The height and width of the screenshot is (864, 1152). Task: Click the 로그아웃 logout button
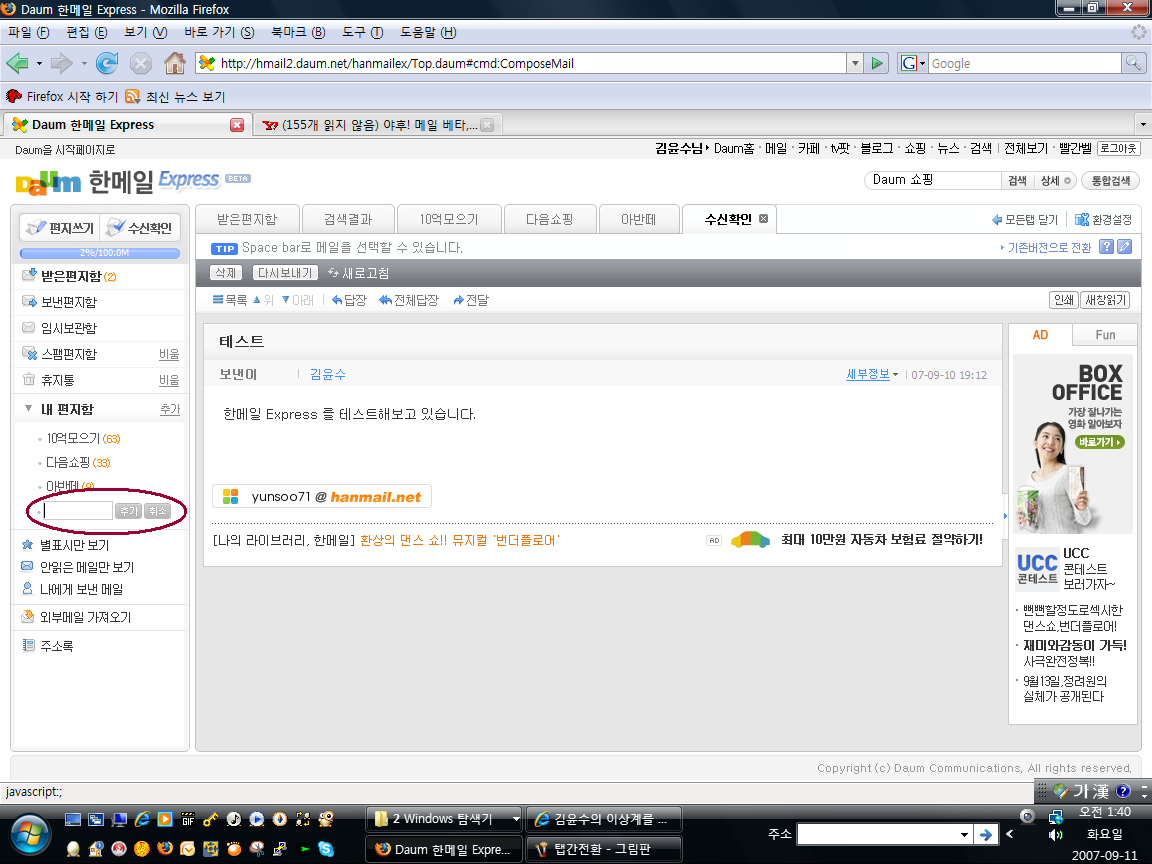(1118, 148)
